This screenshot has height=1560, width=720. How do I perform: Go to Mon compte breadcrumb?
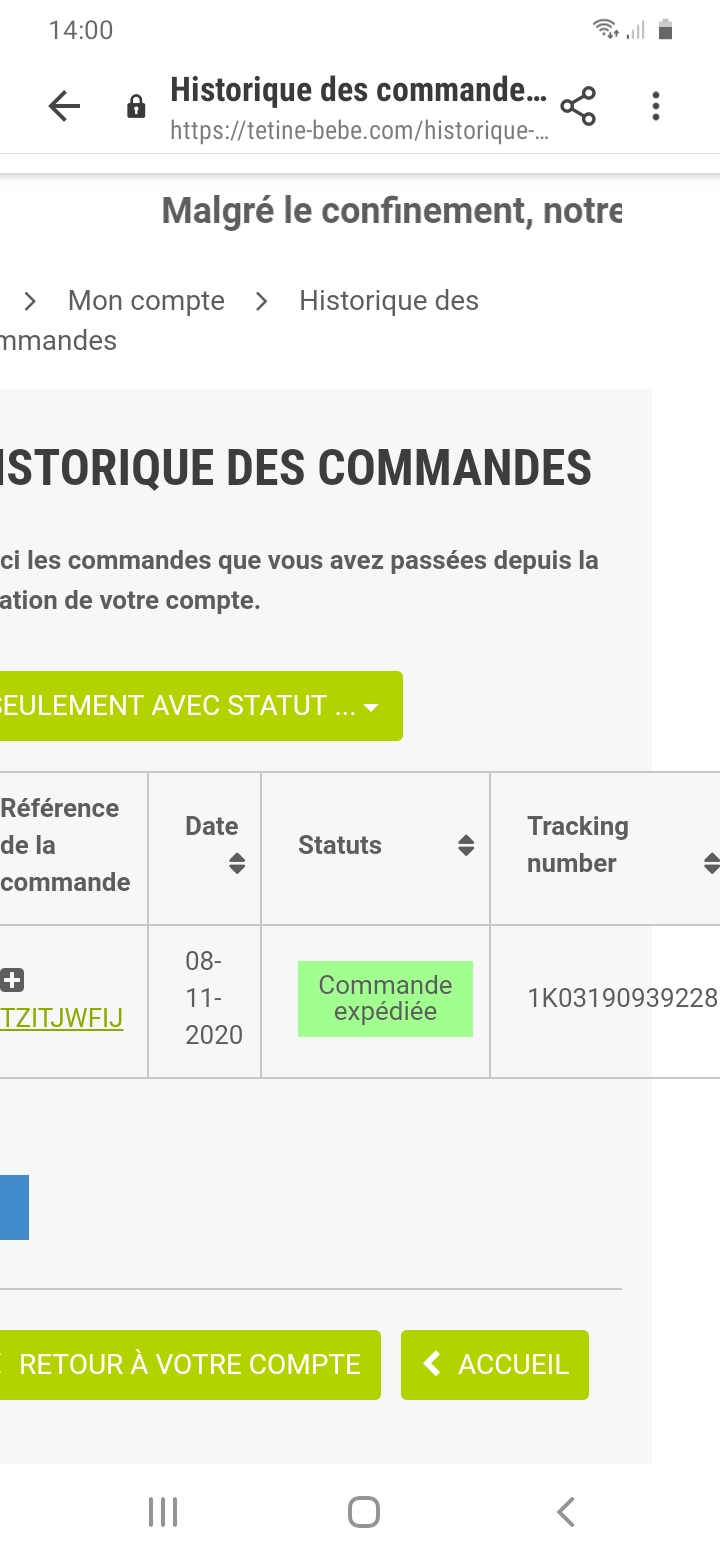pyautogui.click(x=146, y=301)
